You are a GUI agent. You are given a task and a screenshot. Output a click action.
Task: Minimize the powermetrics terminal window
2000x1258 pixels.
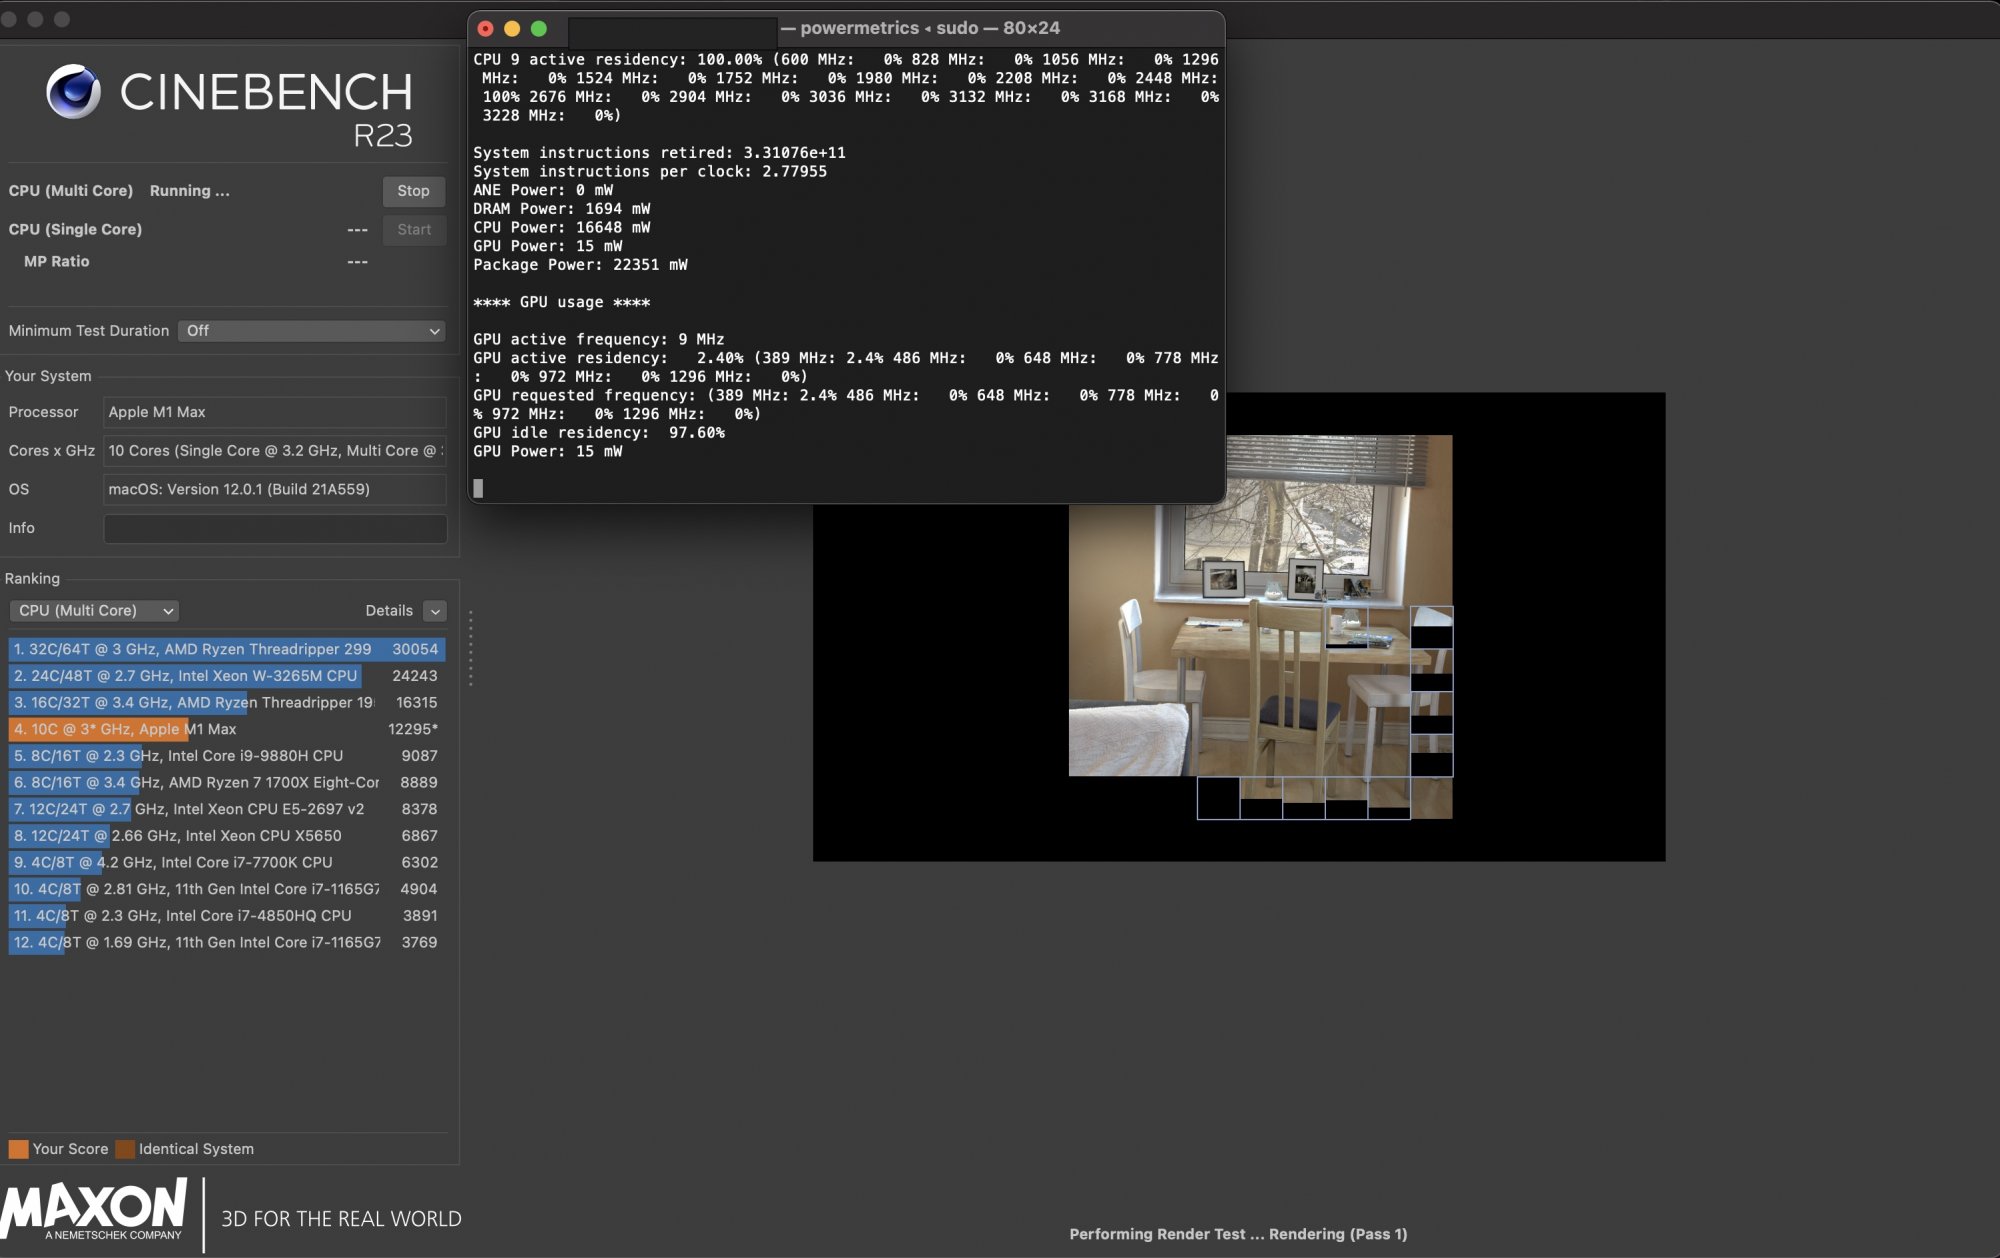click(x=512, y=29)
